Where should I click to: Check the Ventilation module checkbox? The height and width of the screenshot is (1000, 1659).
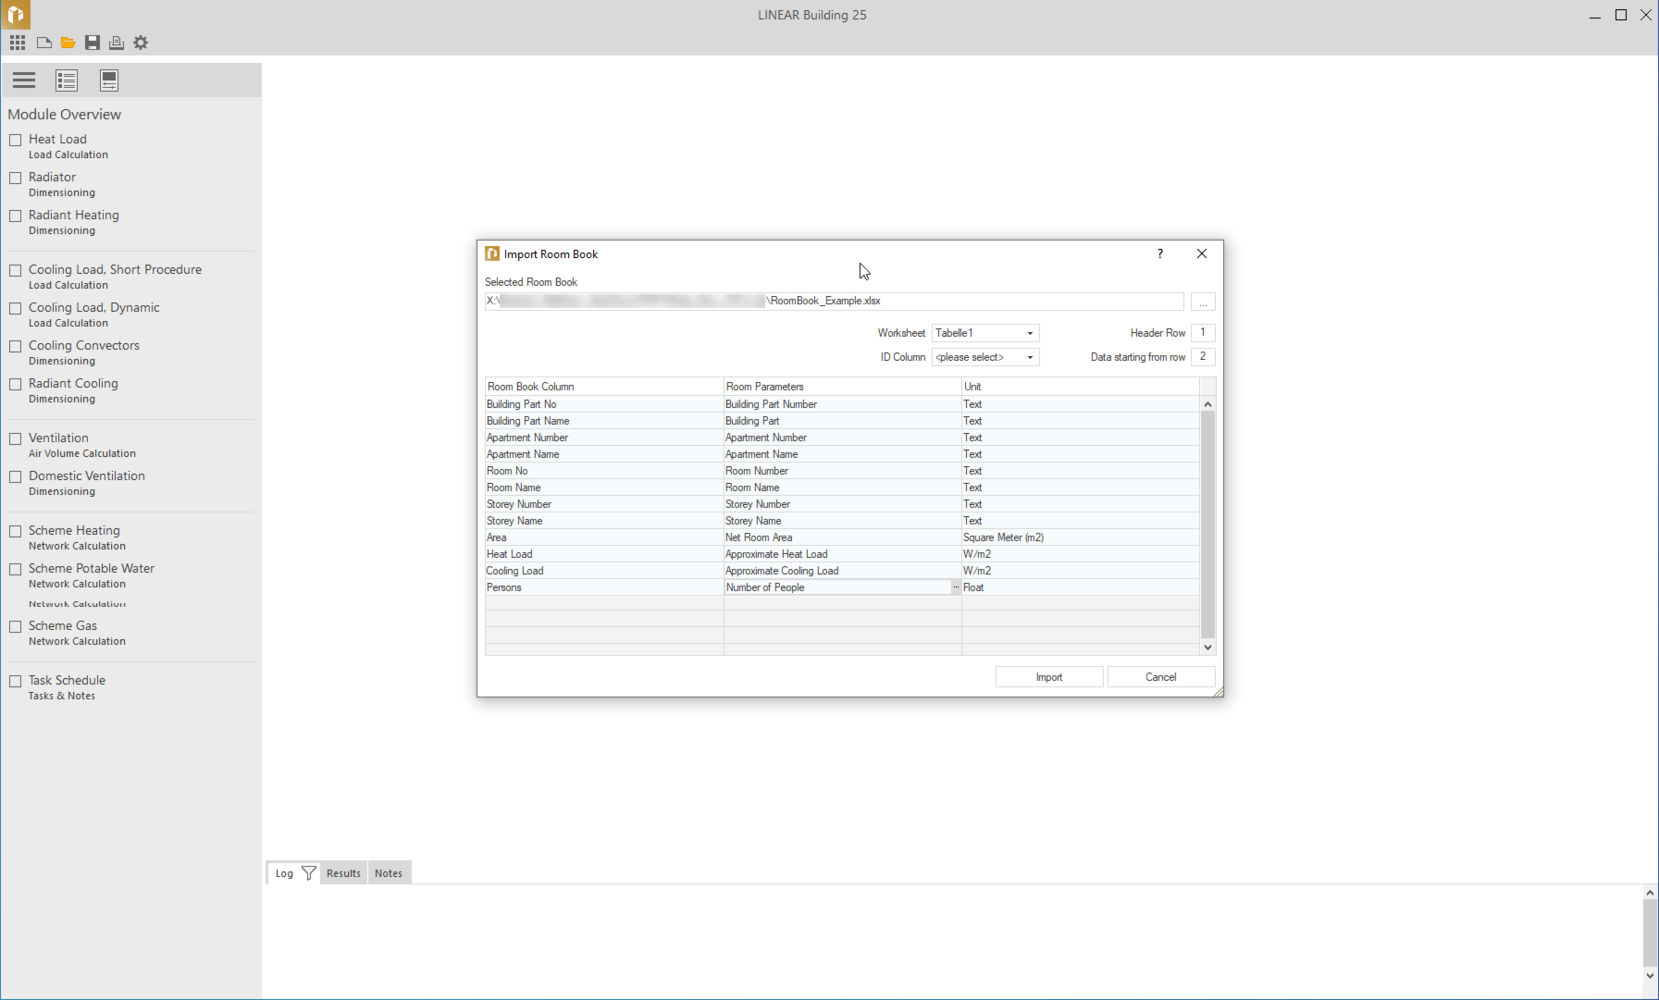[16, 439]
